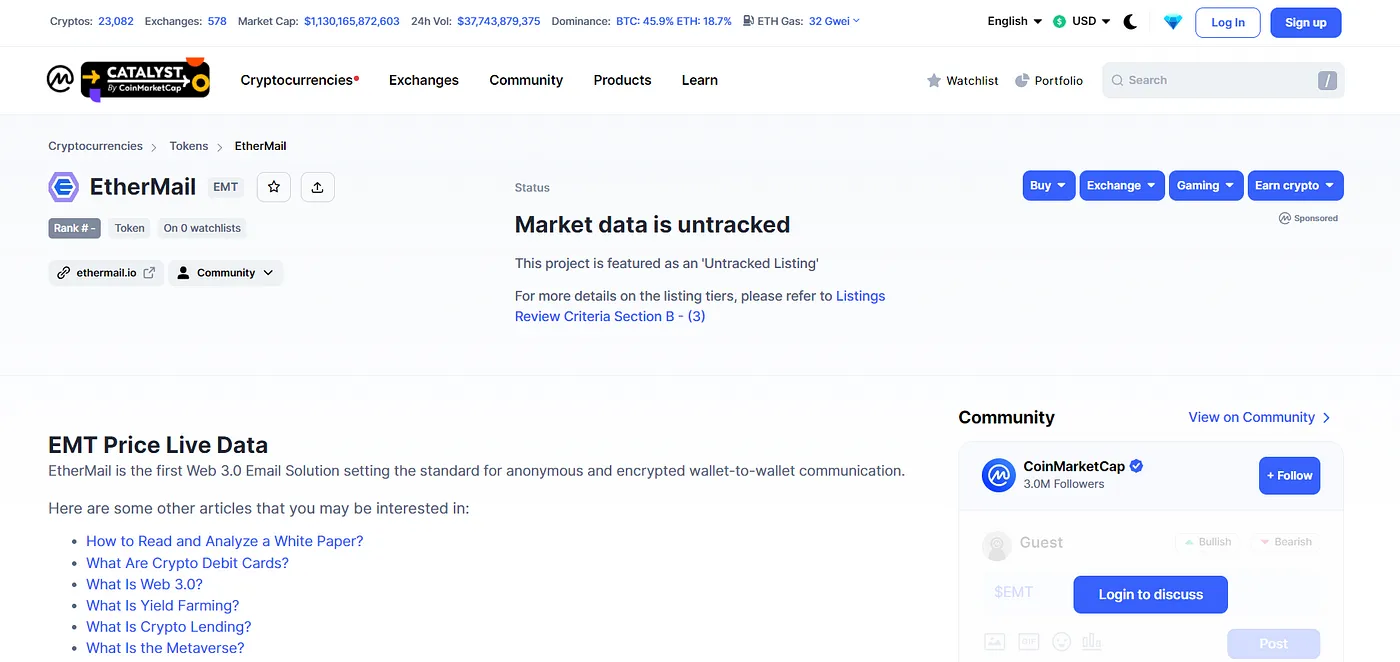Select the Bearish sentiment toggle
This screenshot has height=662, width=1400.
1285,542
